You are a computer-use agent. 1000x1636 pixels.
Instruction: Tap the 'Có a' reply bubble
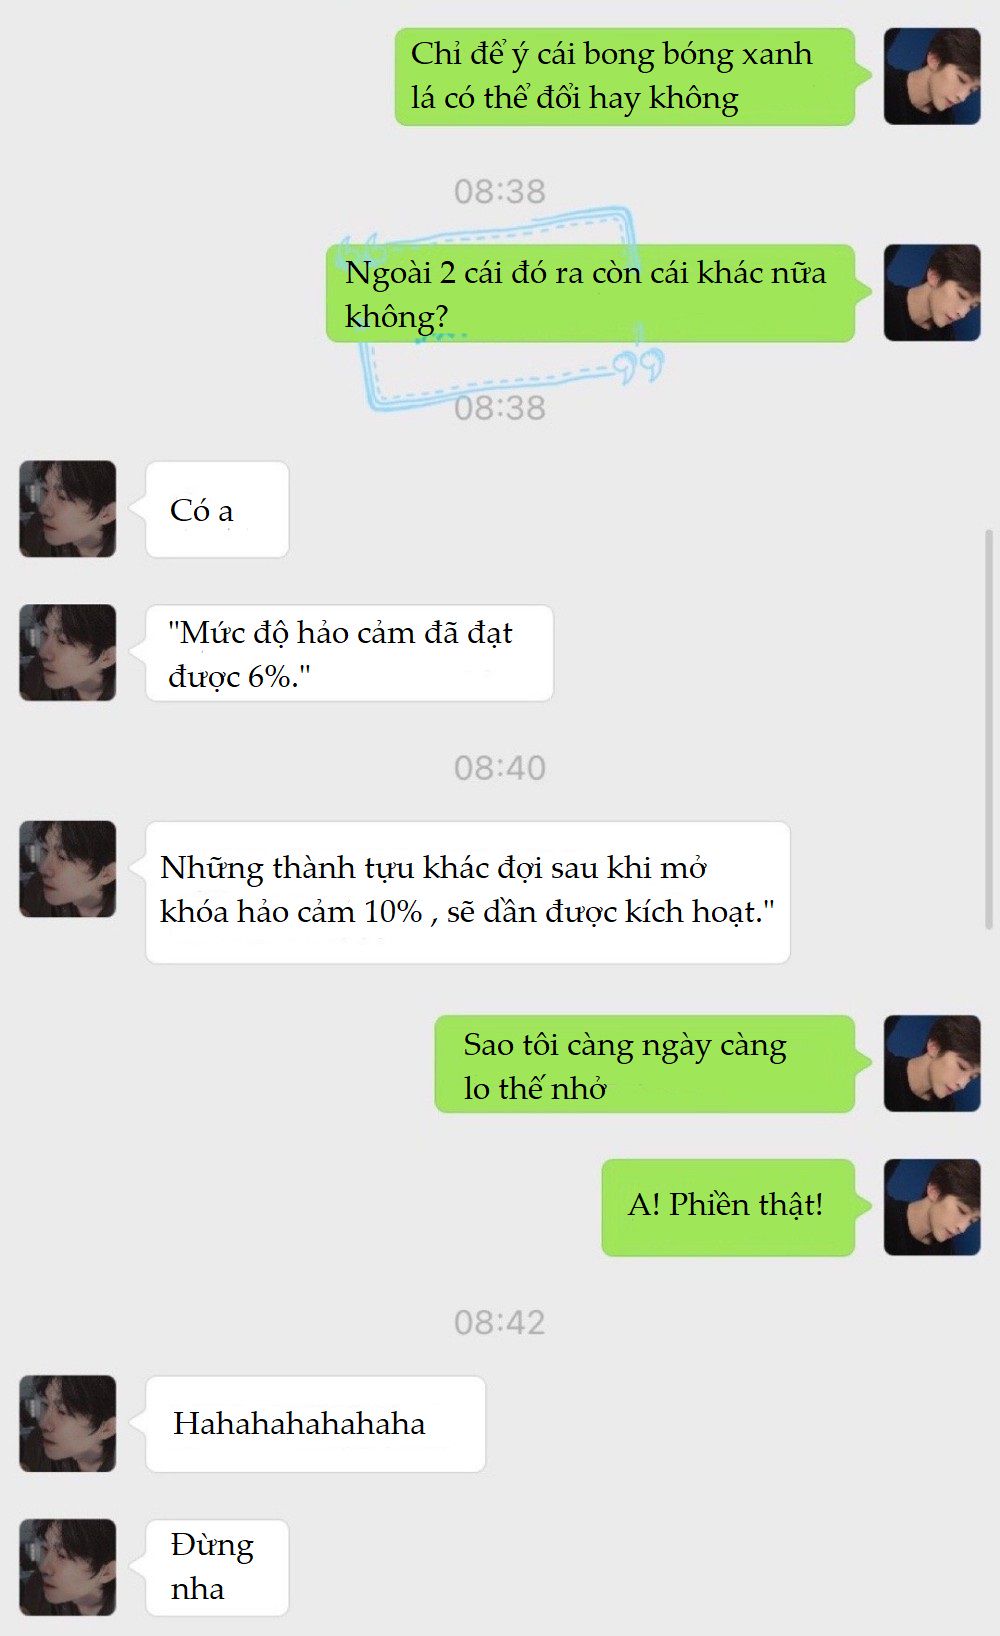pos(217,510)
